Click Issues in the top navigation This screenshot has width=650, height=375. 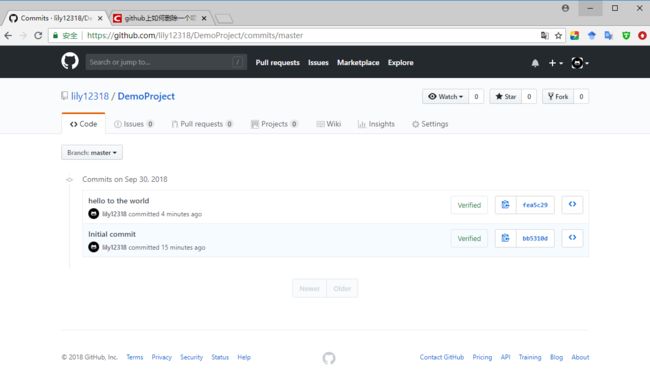(x=318, y=63)
